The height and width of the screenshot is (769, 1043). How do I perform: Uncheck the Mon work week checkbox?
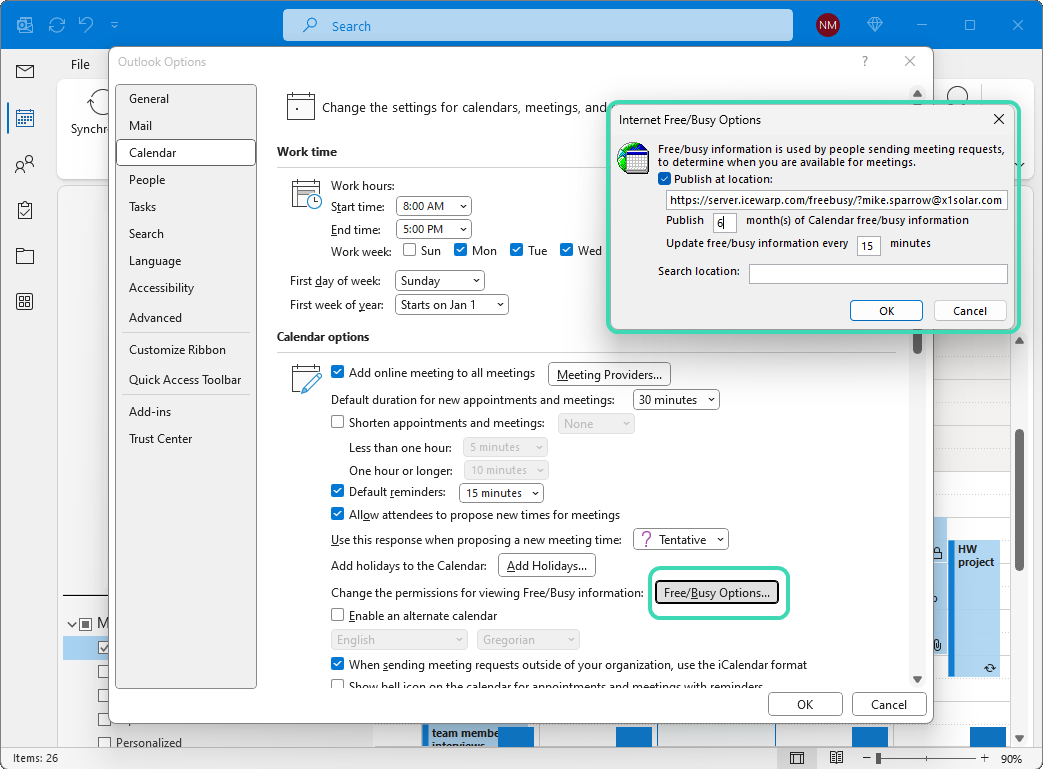pyautogui.click(x=460, y=250)
